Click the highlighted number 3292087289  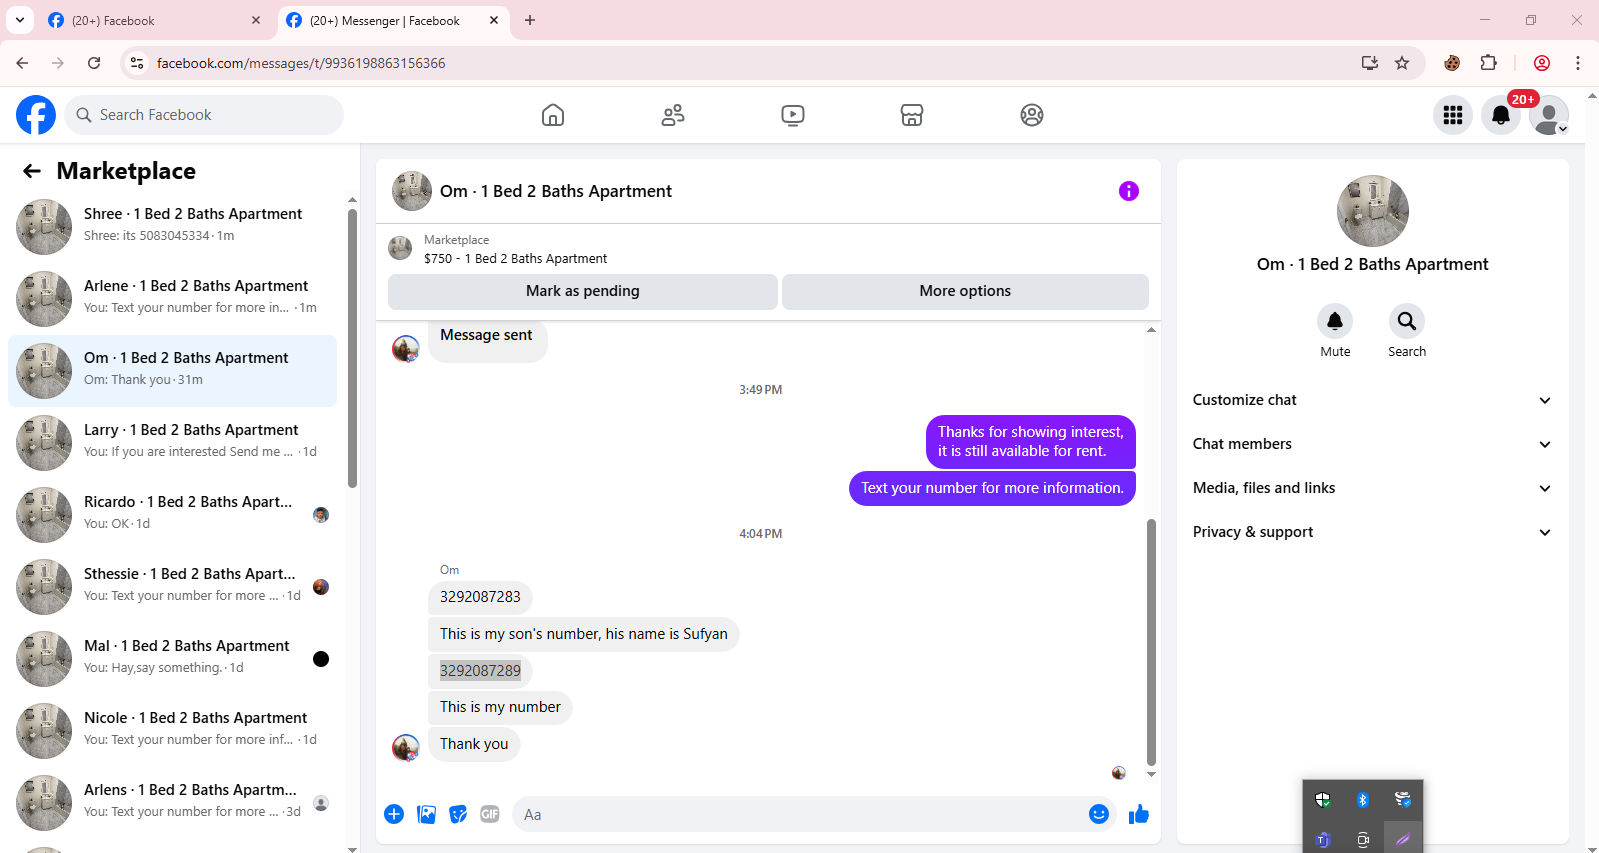(480, 671)
